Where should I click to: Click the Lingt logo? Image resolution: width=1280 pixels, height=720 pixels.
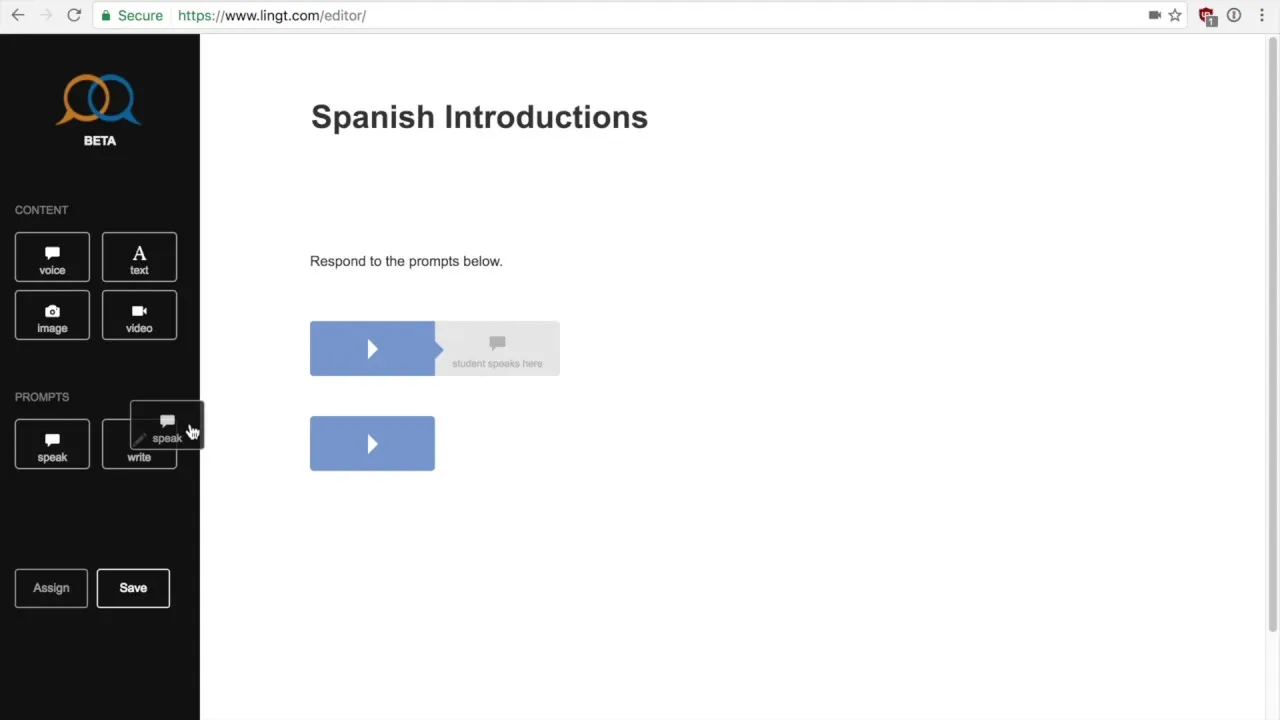click(99, 100)
